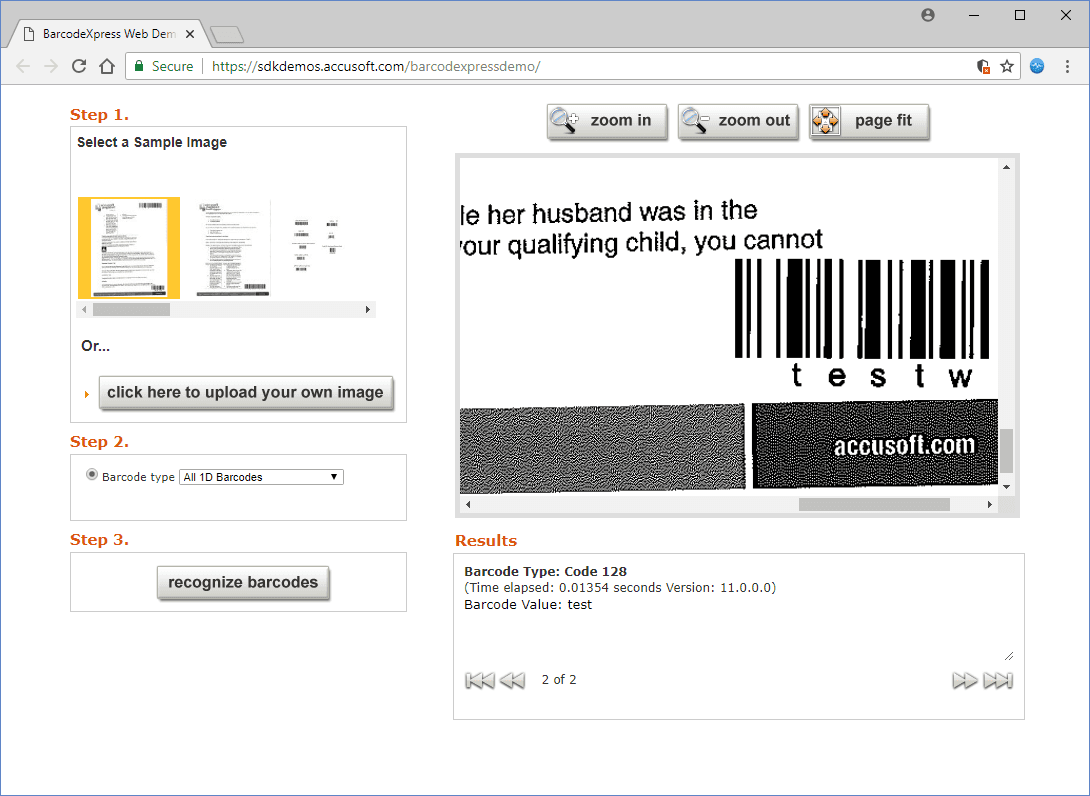Click the browser forward arrow

pyautogui.click(x=51, y=66)
